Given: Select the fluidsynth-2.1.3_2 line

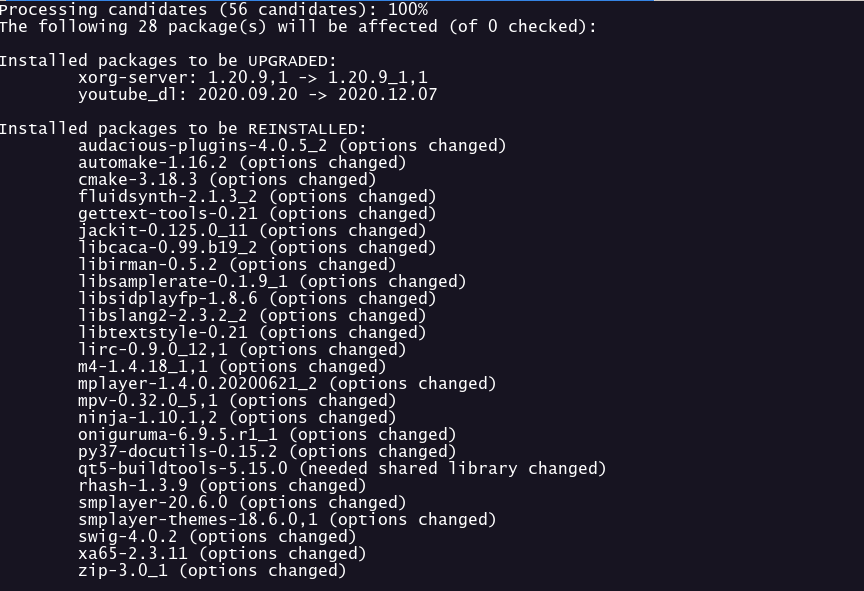Looking at the screenshot, I should (257, 196).
